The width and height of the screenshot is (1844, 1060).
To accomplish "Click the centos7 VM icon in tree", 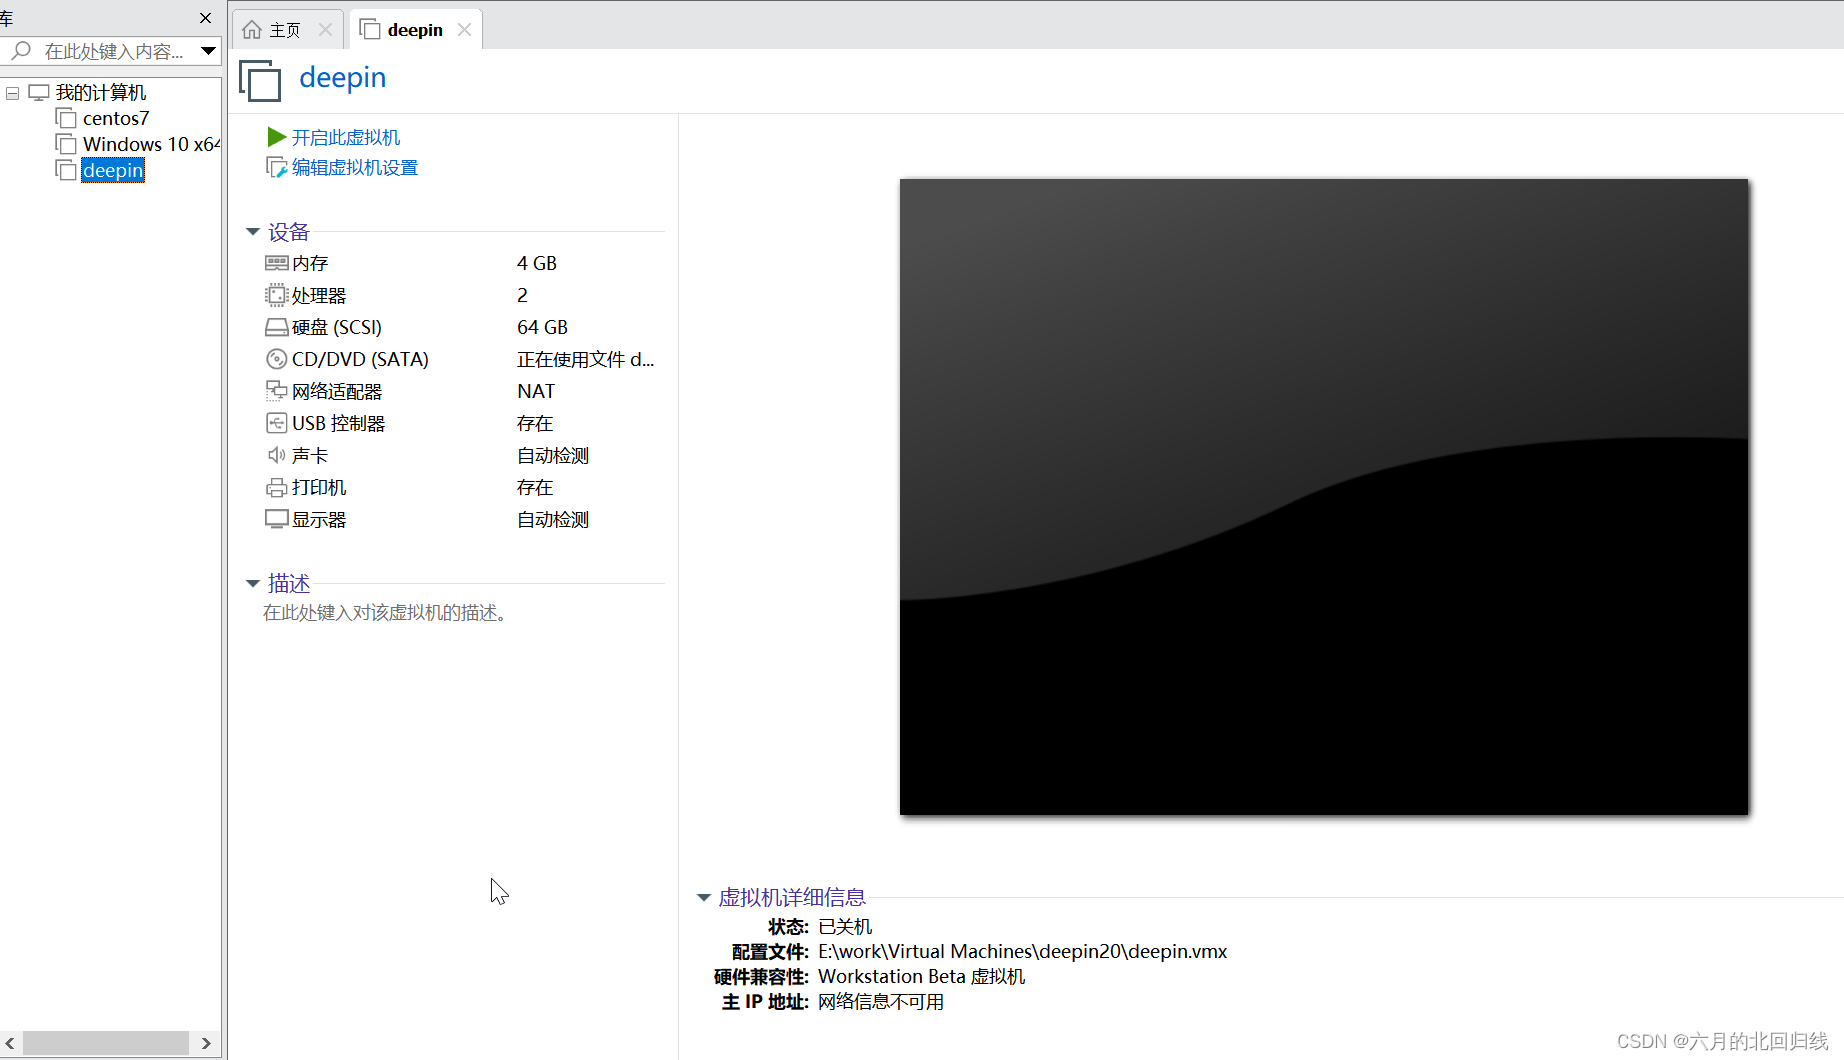I will tap(66, 118).
